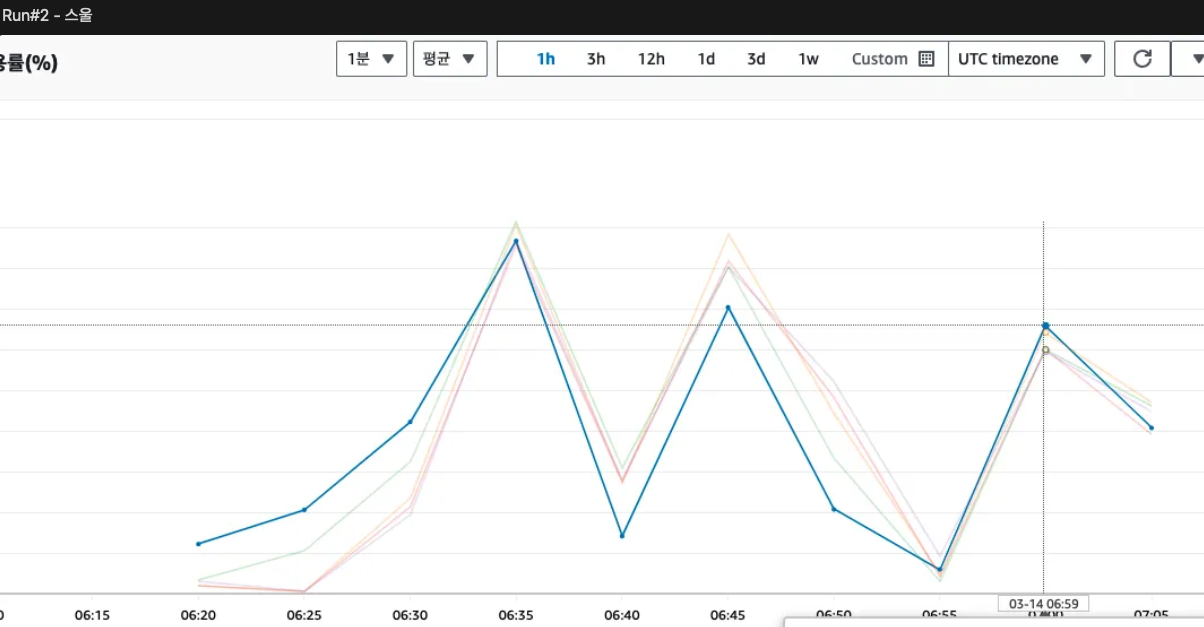Image resolution: width=1204 pixels, height=627 pixels.
Task: Click blue data point at 06:45
Action: 728,308
